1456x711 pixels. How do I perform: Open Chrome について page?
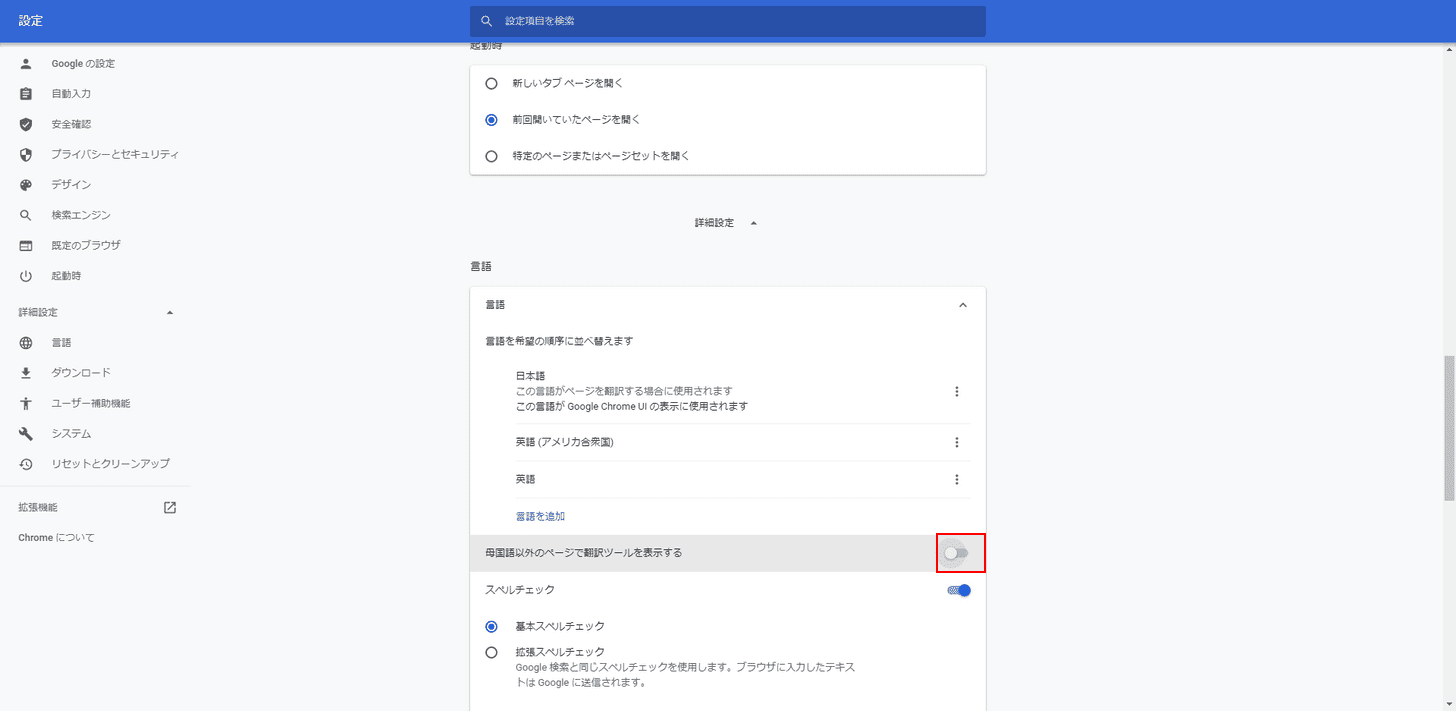[x=56, y=538]
